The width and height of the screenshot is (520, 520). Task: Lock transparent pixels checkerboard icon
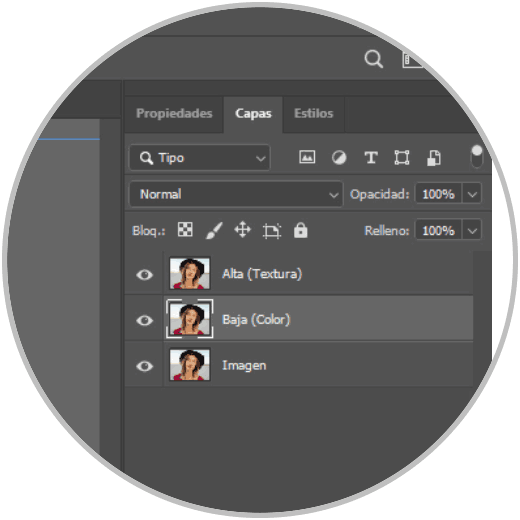185,230
